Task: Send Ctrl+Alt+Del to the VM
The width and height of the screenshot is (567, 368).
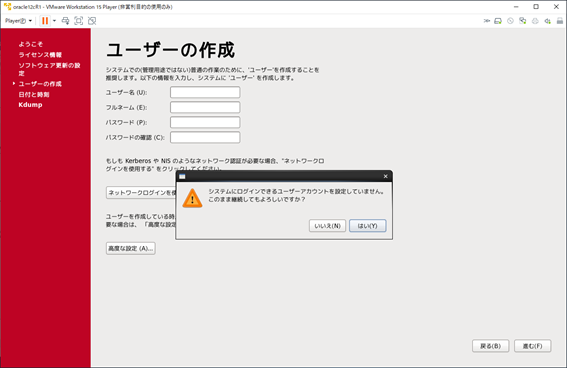Action: tap(65, 21)
